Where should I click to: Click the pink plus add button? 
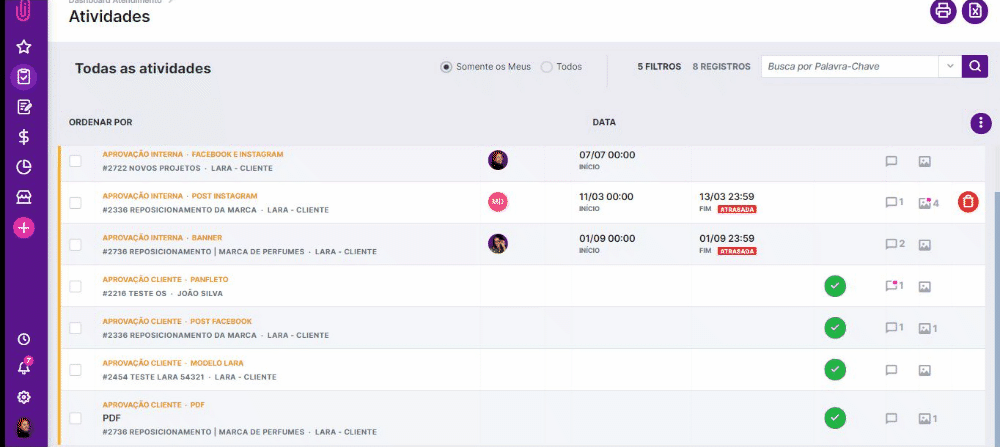[24, 228]
